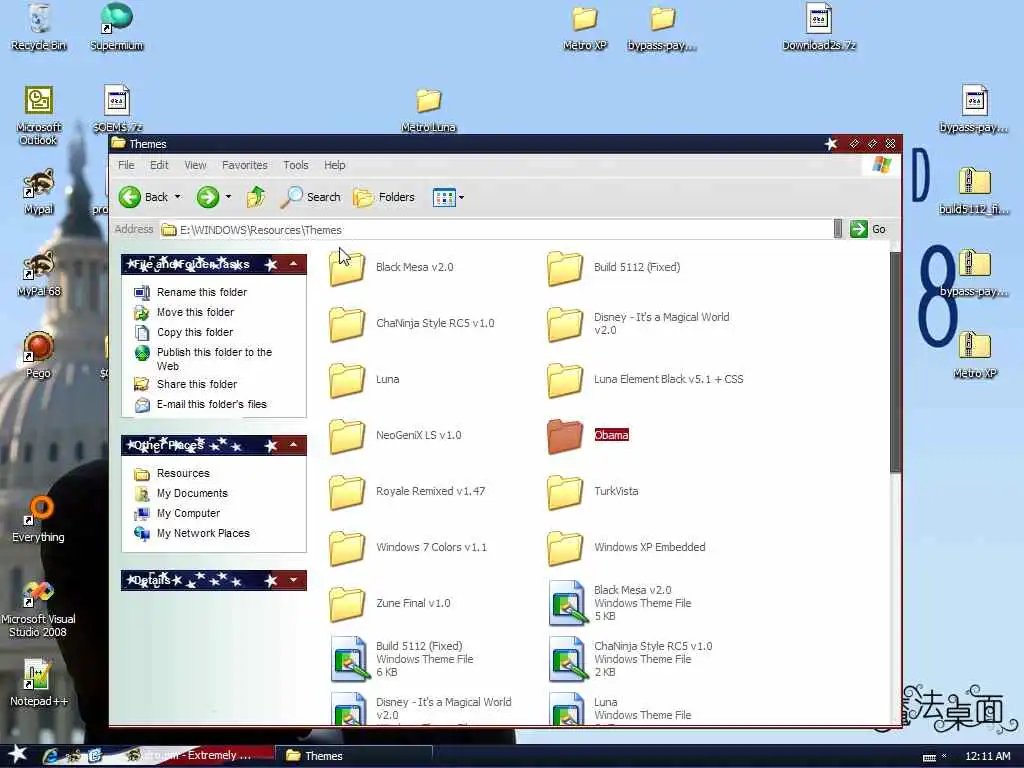1024x768 pixels.
Task: Select the Royale Remixed v1.47 folder
Action: point(408,492)
